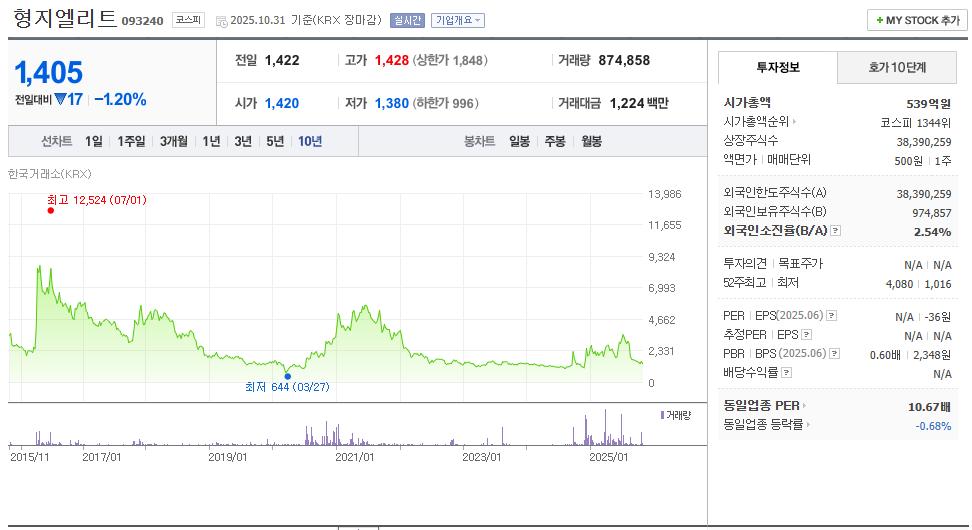
Task: Click help icon next to PBR BPS(2025.06)
Action: pos(835,353)
